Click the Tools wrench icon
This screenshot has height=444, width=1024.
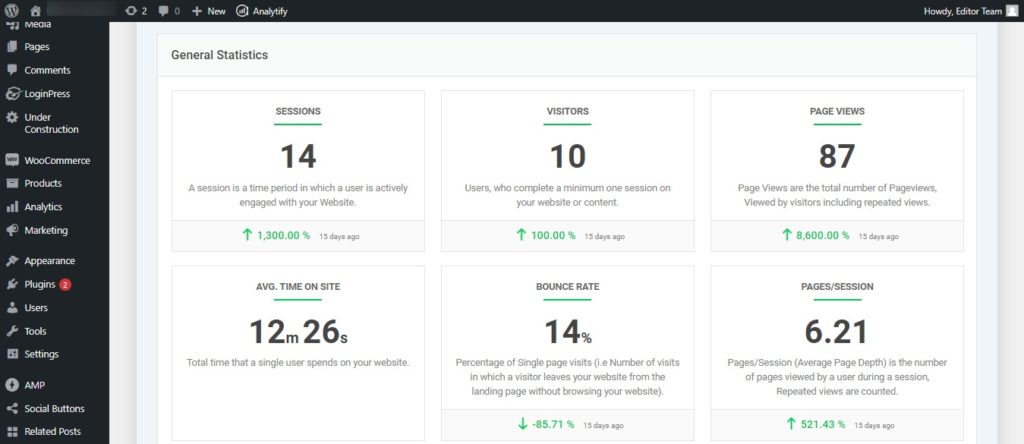pos(12,331)
